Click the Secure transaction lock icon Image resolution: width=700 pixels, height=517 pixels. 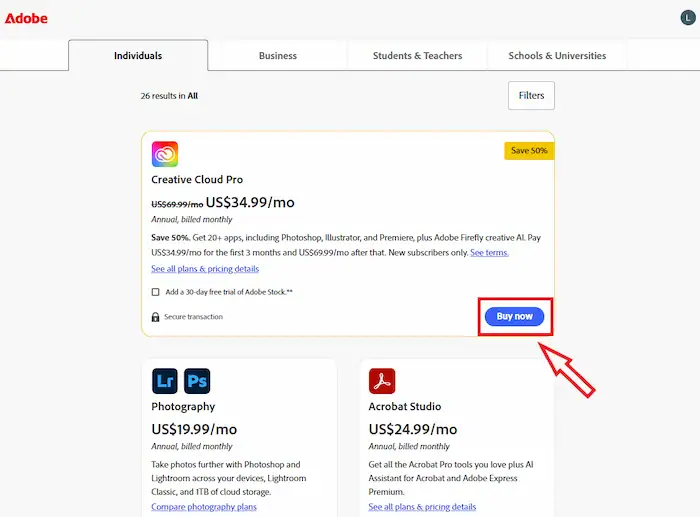pos(155,317)
